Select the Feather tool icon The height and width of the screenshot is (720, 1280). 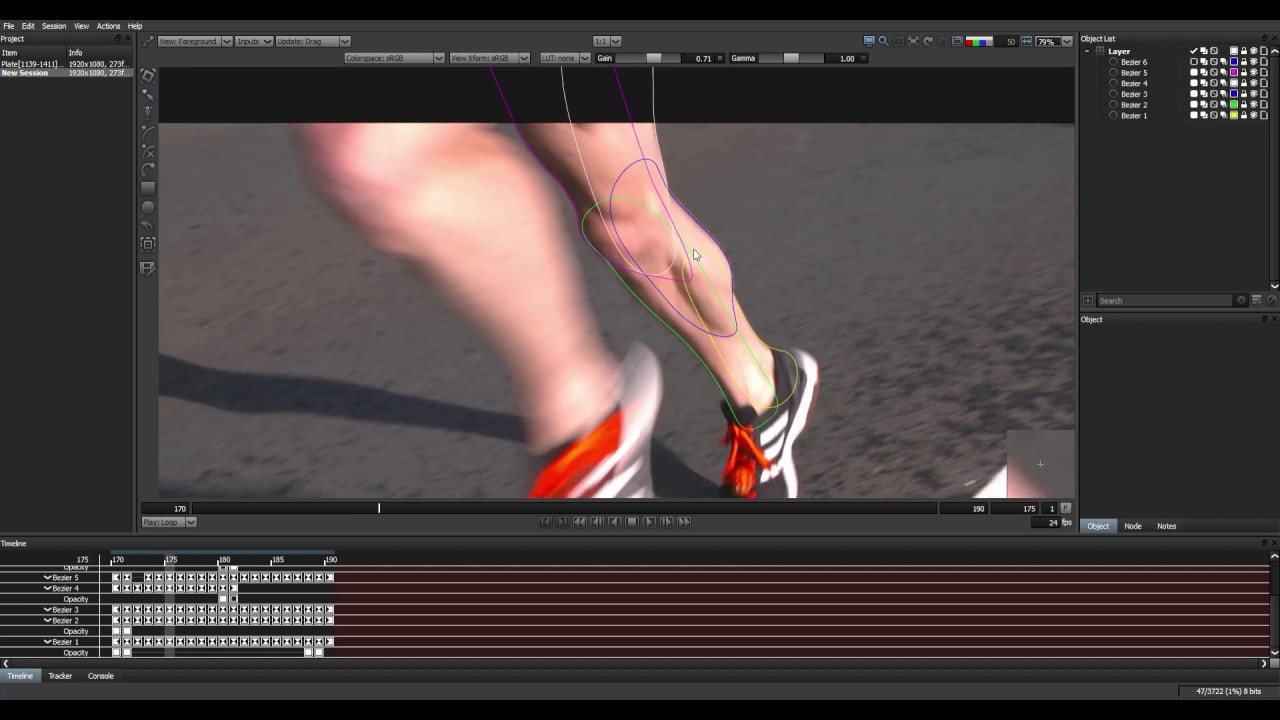[148, 226]
